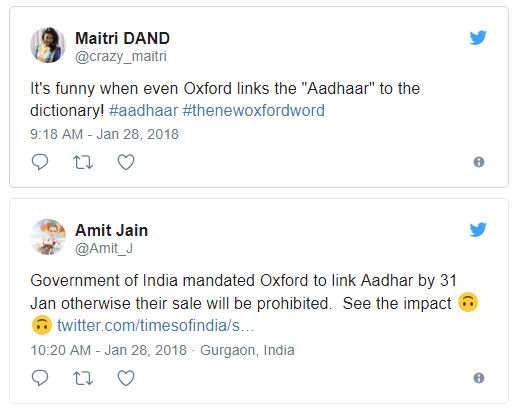Open Maitri DAND's profile picture
Viewport: 527px width, 411px height.
pyautogui.click(x=48, y=45)
